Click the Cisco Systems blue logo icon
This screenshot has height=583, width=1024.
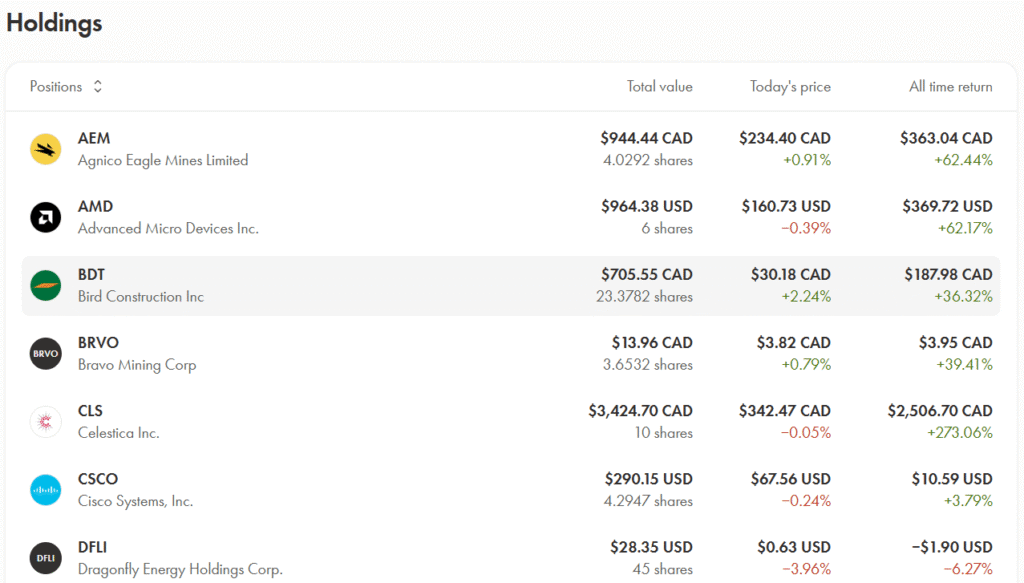click(46, 489)
